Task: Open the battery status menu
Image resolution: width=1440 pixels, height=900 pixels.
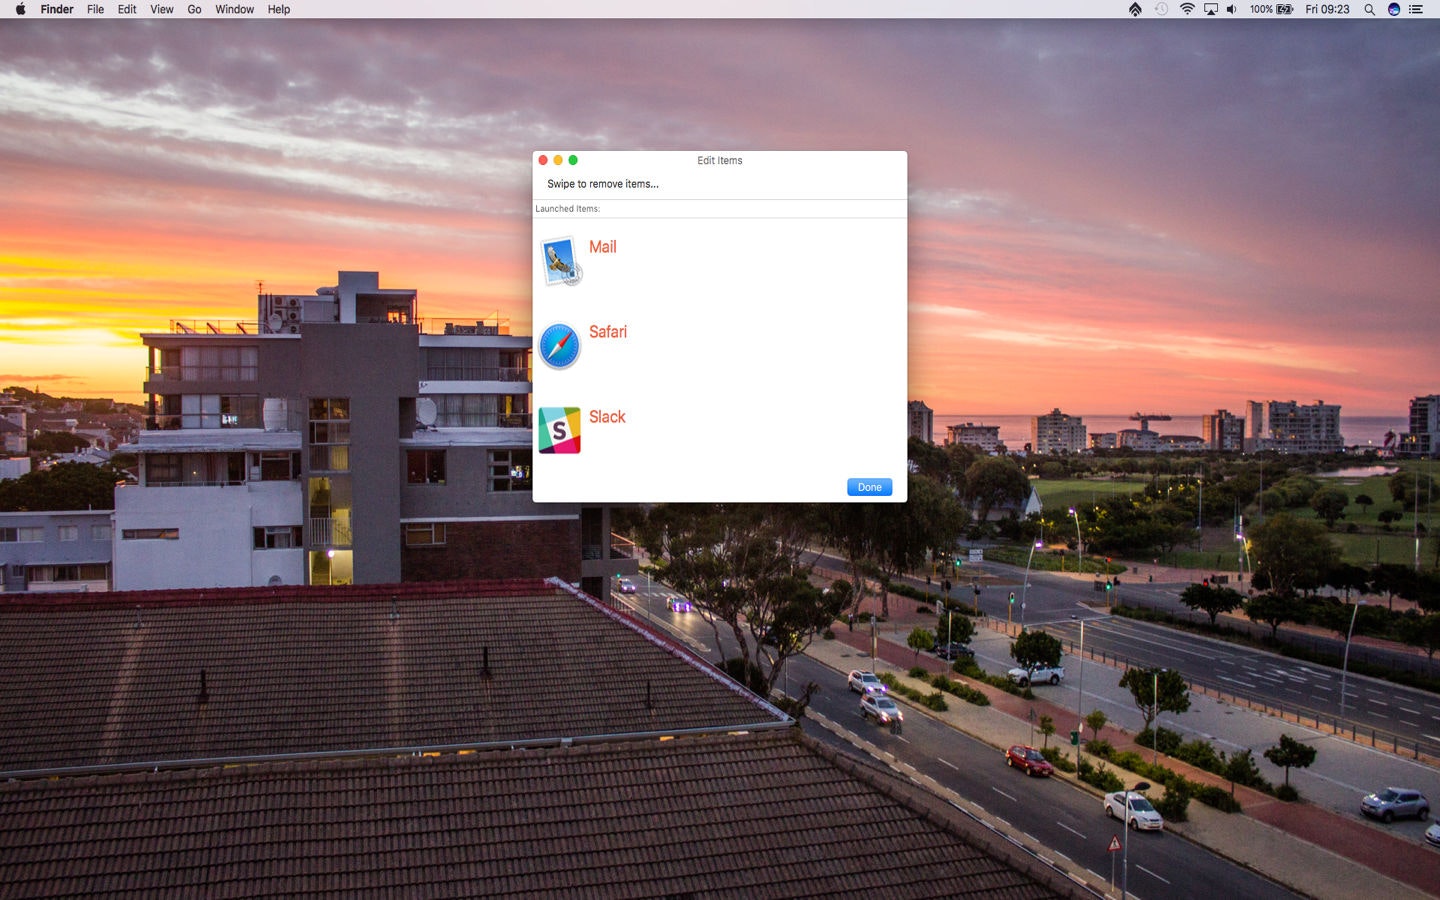Action: (x=1271, y=9)
